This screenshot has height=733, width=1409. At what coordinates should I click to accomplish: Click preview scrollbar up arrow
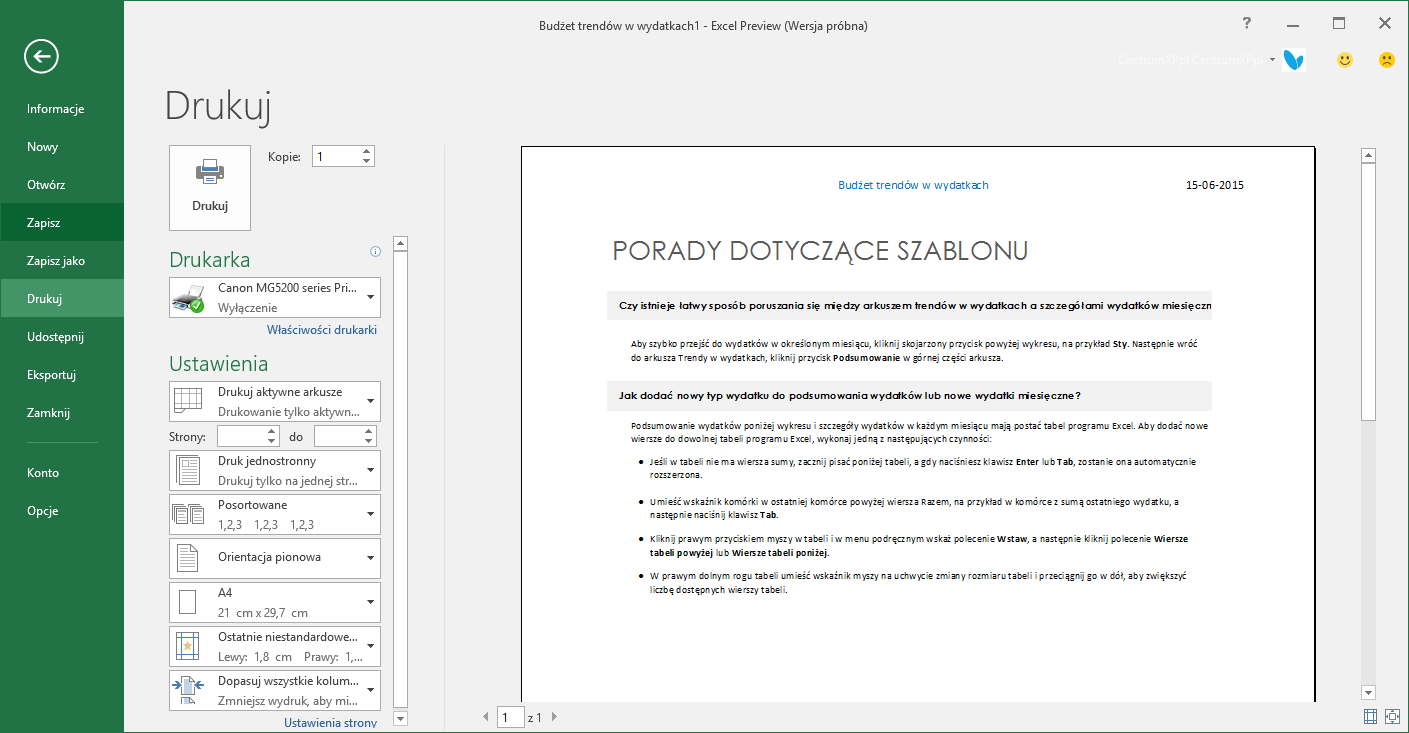click(x=1368, y=154)
